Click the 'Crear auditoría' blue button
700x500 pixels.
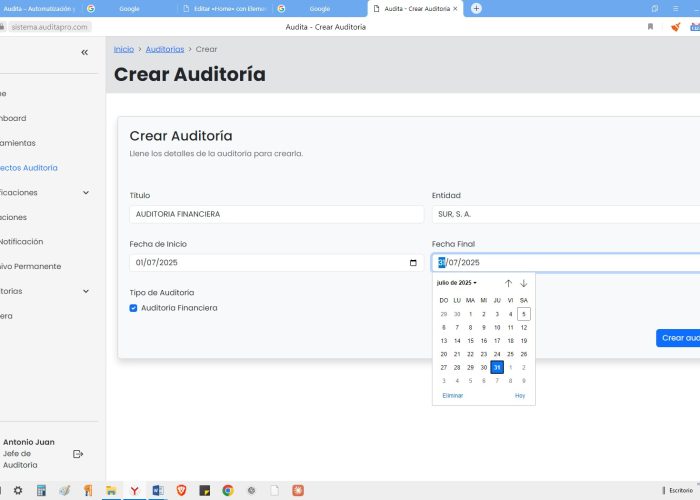point(678,338)
